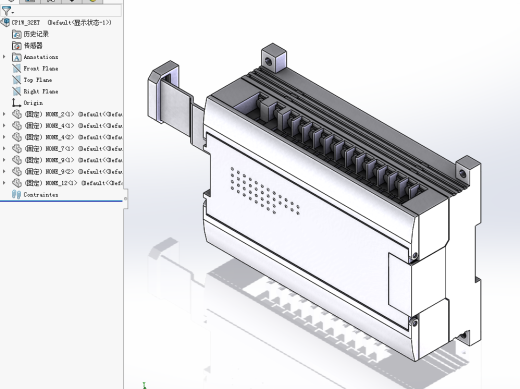Viewport: 520px width, 389px height.
Task: Select the Top Plane icon
Action: click(x=17, y=80)
